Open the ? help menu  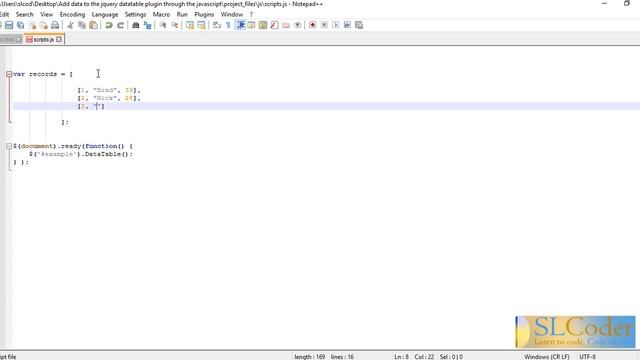251,14
